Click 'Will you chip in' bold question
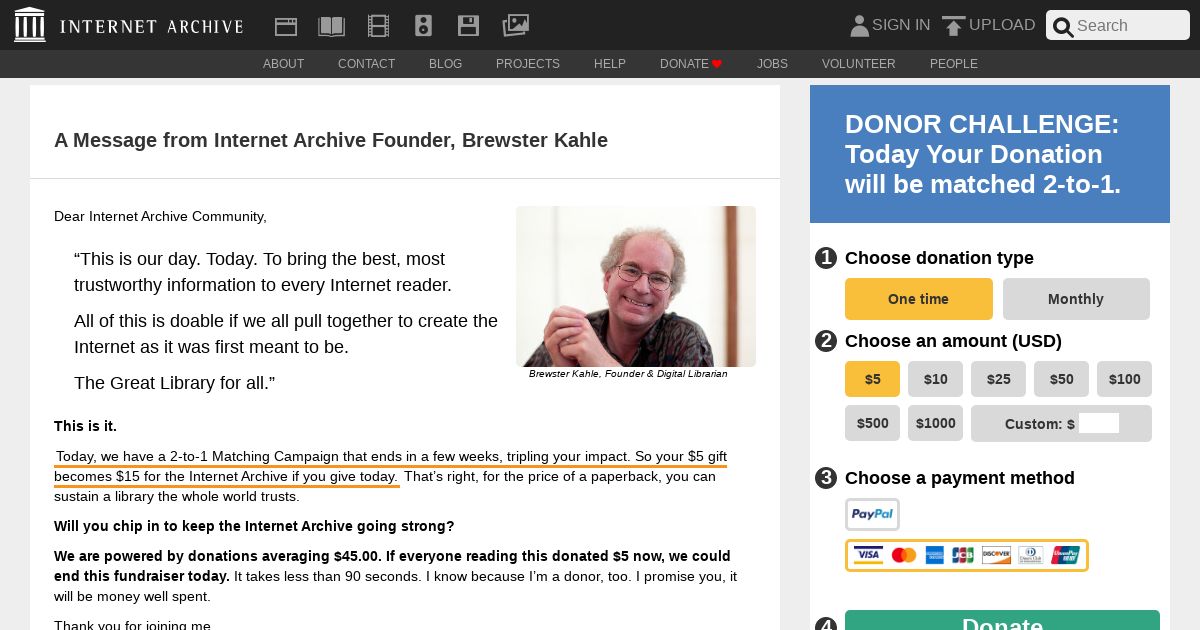 click(254, 526)
